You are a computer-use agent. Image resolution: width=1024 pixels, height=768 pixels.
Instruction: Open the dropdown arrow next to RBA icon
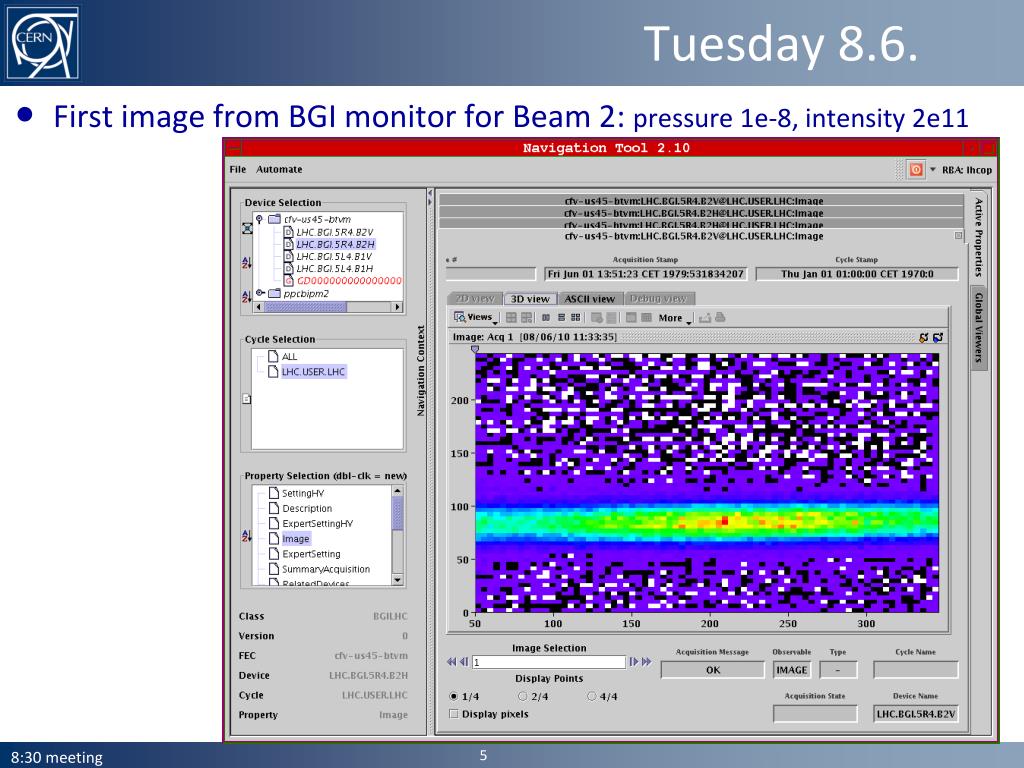click(933, 170)
